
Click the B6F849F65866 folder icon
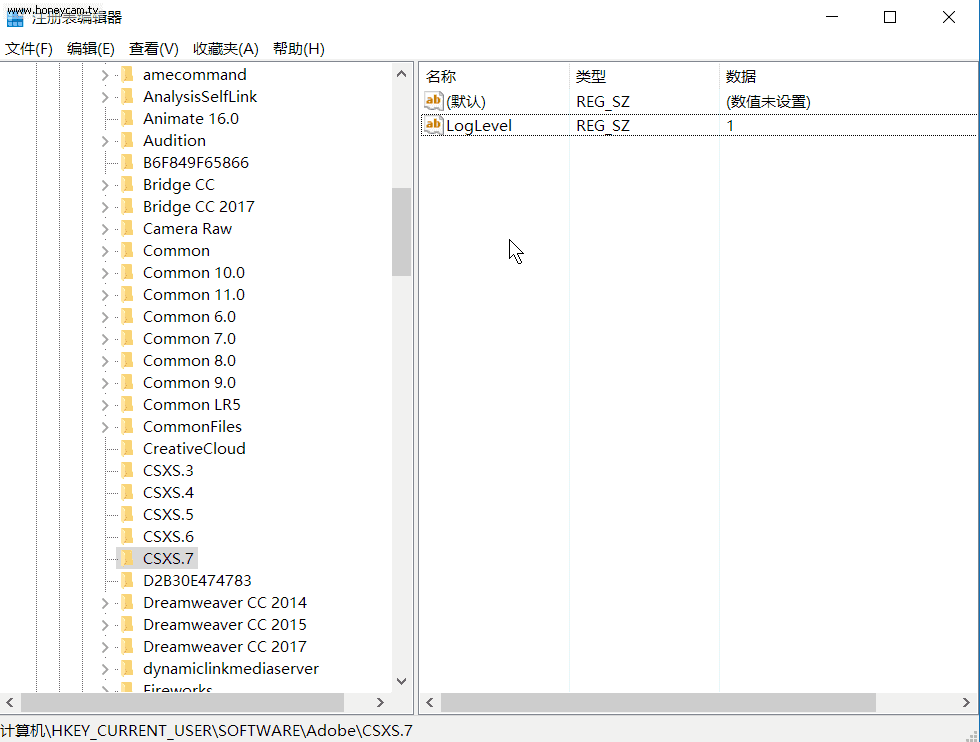tap(127, 163)
